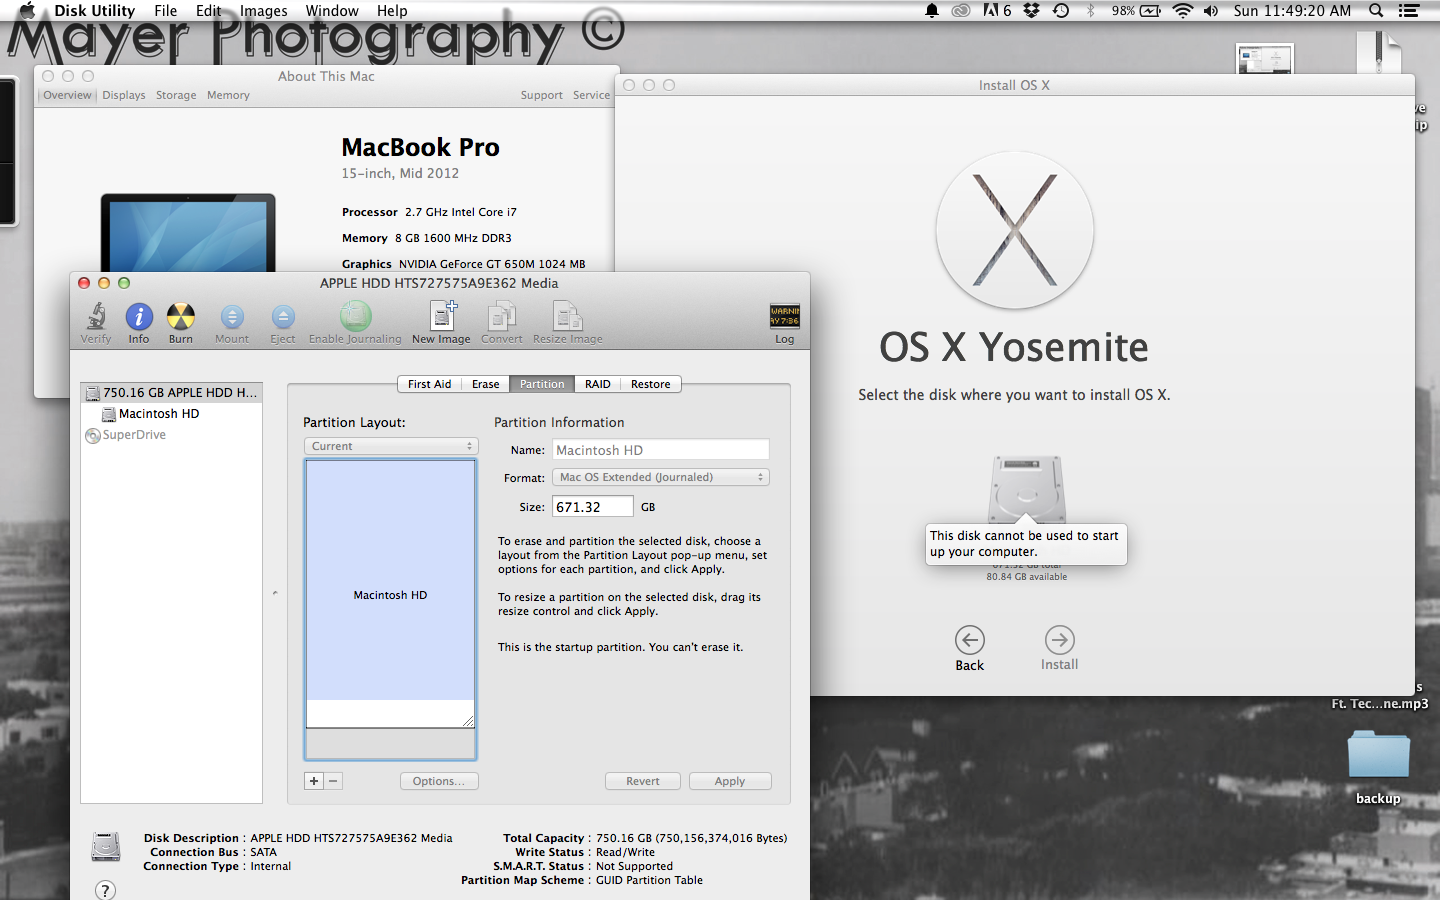Open the Log viewer icon
1440x900 pixels.
[785, 323]
